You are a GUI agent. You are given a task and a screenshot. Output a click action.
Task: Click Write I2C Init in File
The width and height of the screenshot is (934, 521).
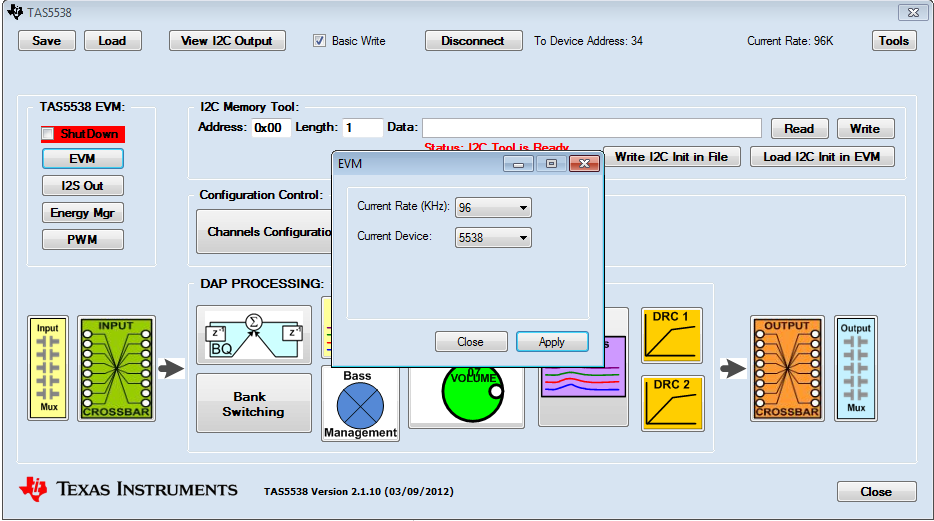point(672,157)
